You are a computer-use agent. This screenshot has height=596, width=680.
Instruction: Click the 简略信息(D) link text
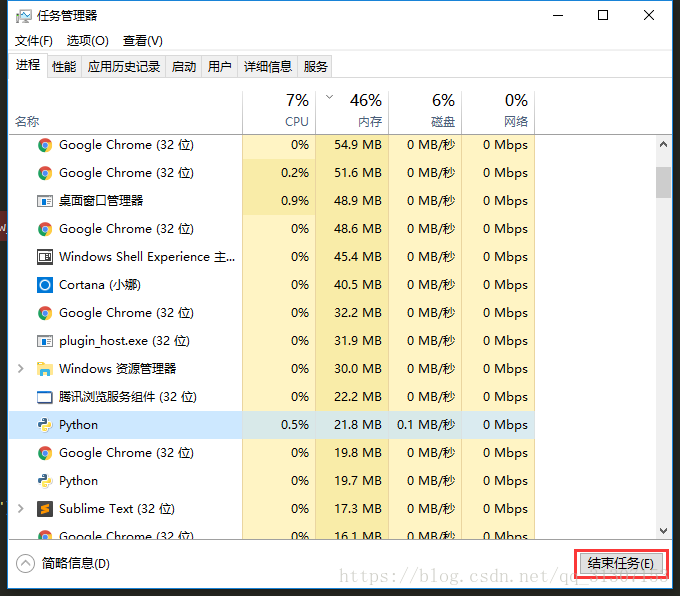click(x=75, y=563)
